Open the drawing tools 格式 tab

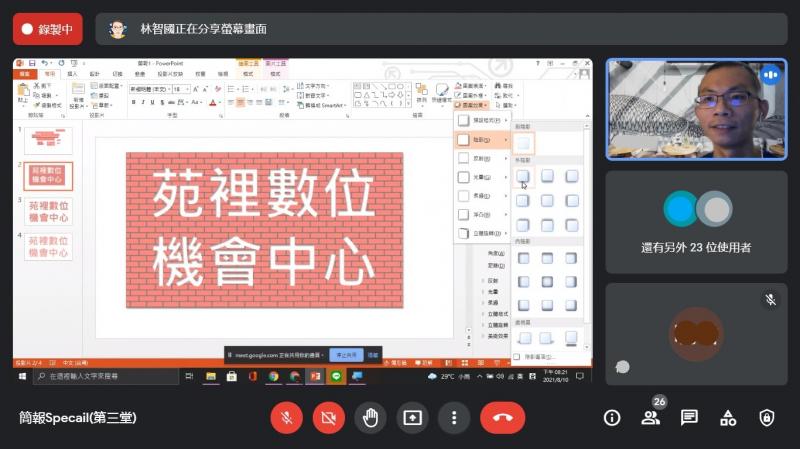(x=248, y=74)
